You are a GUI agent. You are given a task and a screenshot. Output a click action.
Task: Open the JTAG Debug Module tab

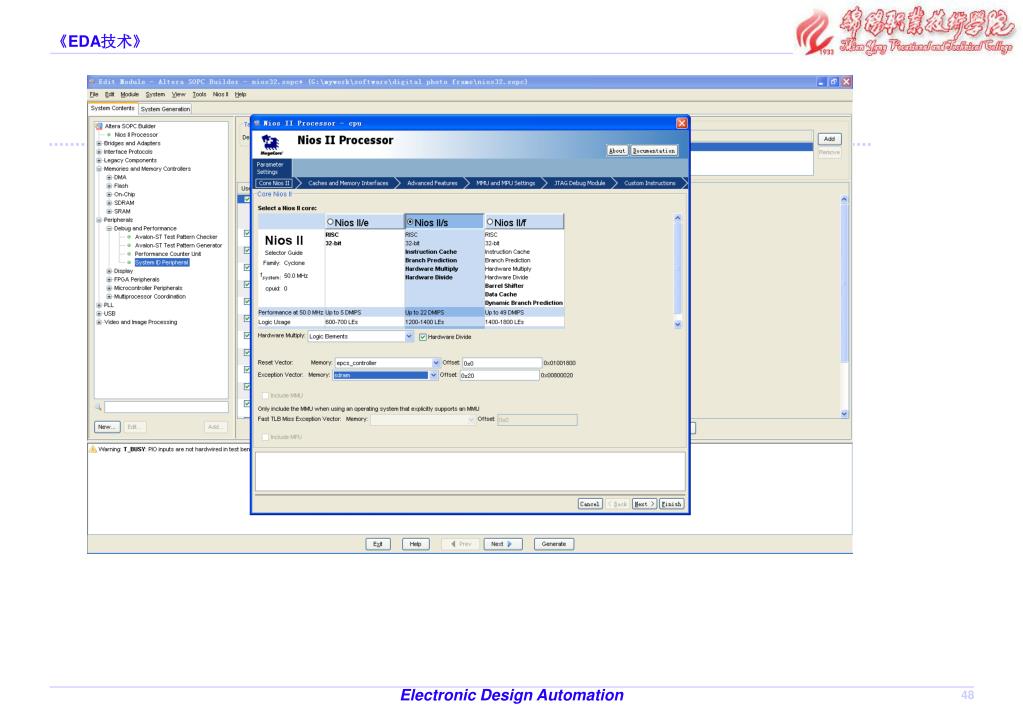tap(580, 183)
